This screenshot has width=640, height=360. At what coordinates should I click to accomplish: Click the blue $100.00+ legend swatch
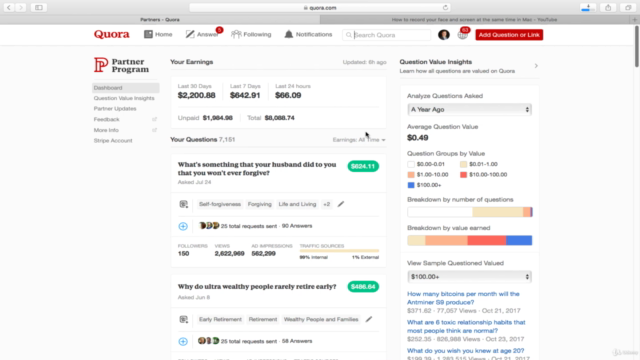pyautogui.click(x=411, y=185)
